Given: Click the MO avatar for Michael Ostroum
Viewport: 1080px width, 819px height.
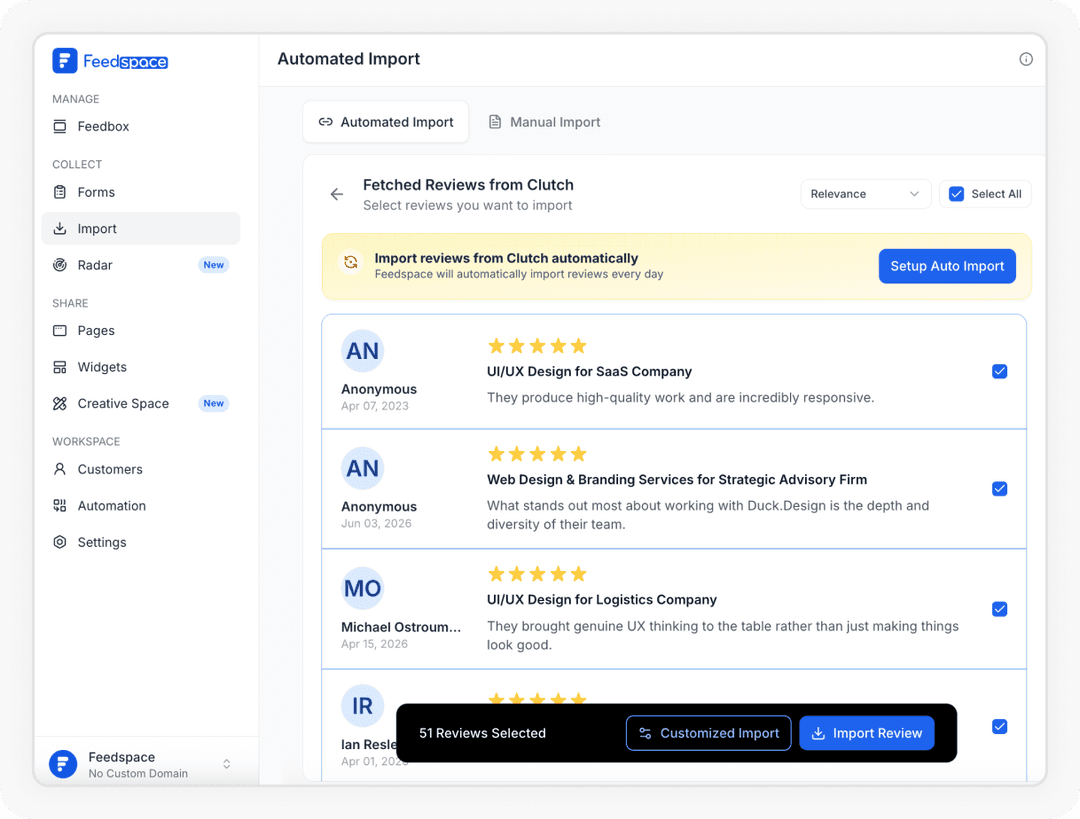Looking at the screenshot, I should click(x=362, y=588).
